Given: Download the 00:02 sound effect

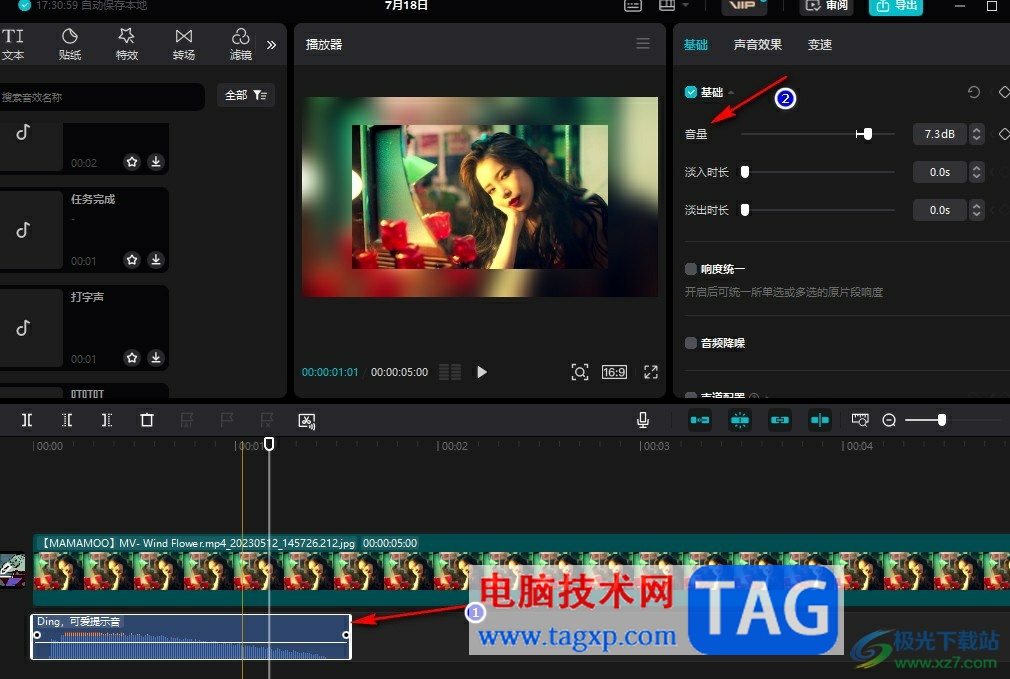Looking at the screenshot, I should pos(156,162).
